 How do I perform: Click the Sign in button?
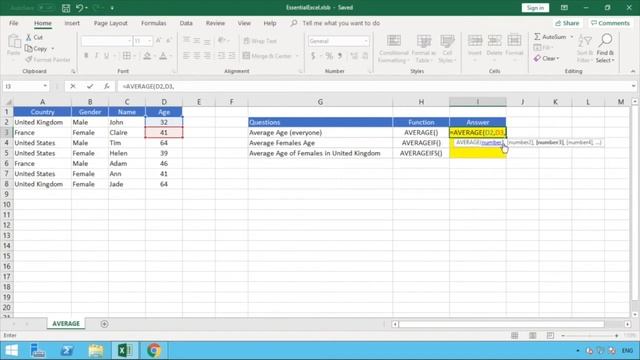(x=535, y=8)
